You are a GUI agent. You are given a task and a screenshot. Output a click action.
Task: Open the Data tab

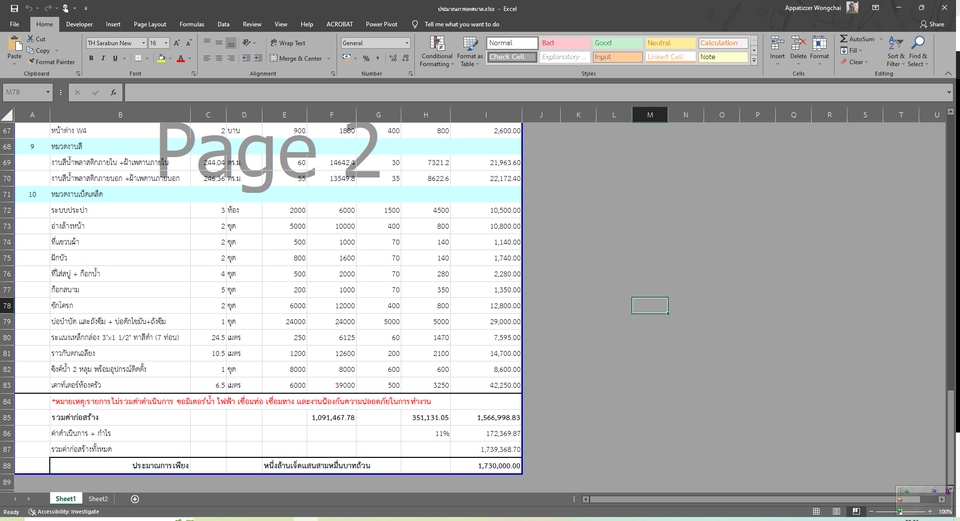pyautogui.click(x=223, y=24)
